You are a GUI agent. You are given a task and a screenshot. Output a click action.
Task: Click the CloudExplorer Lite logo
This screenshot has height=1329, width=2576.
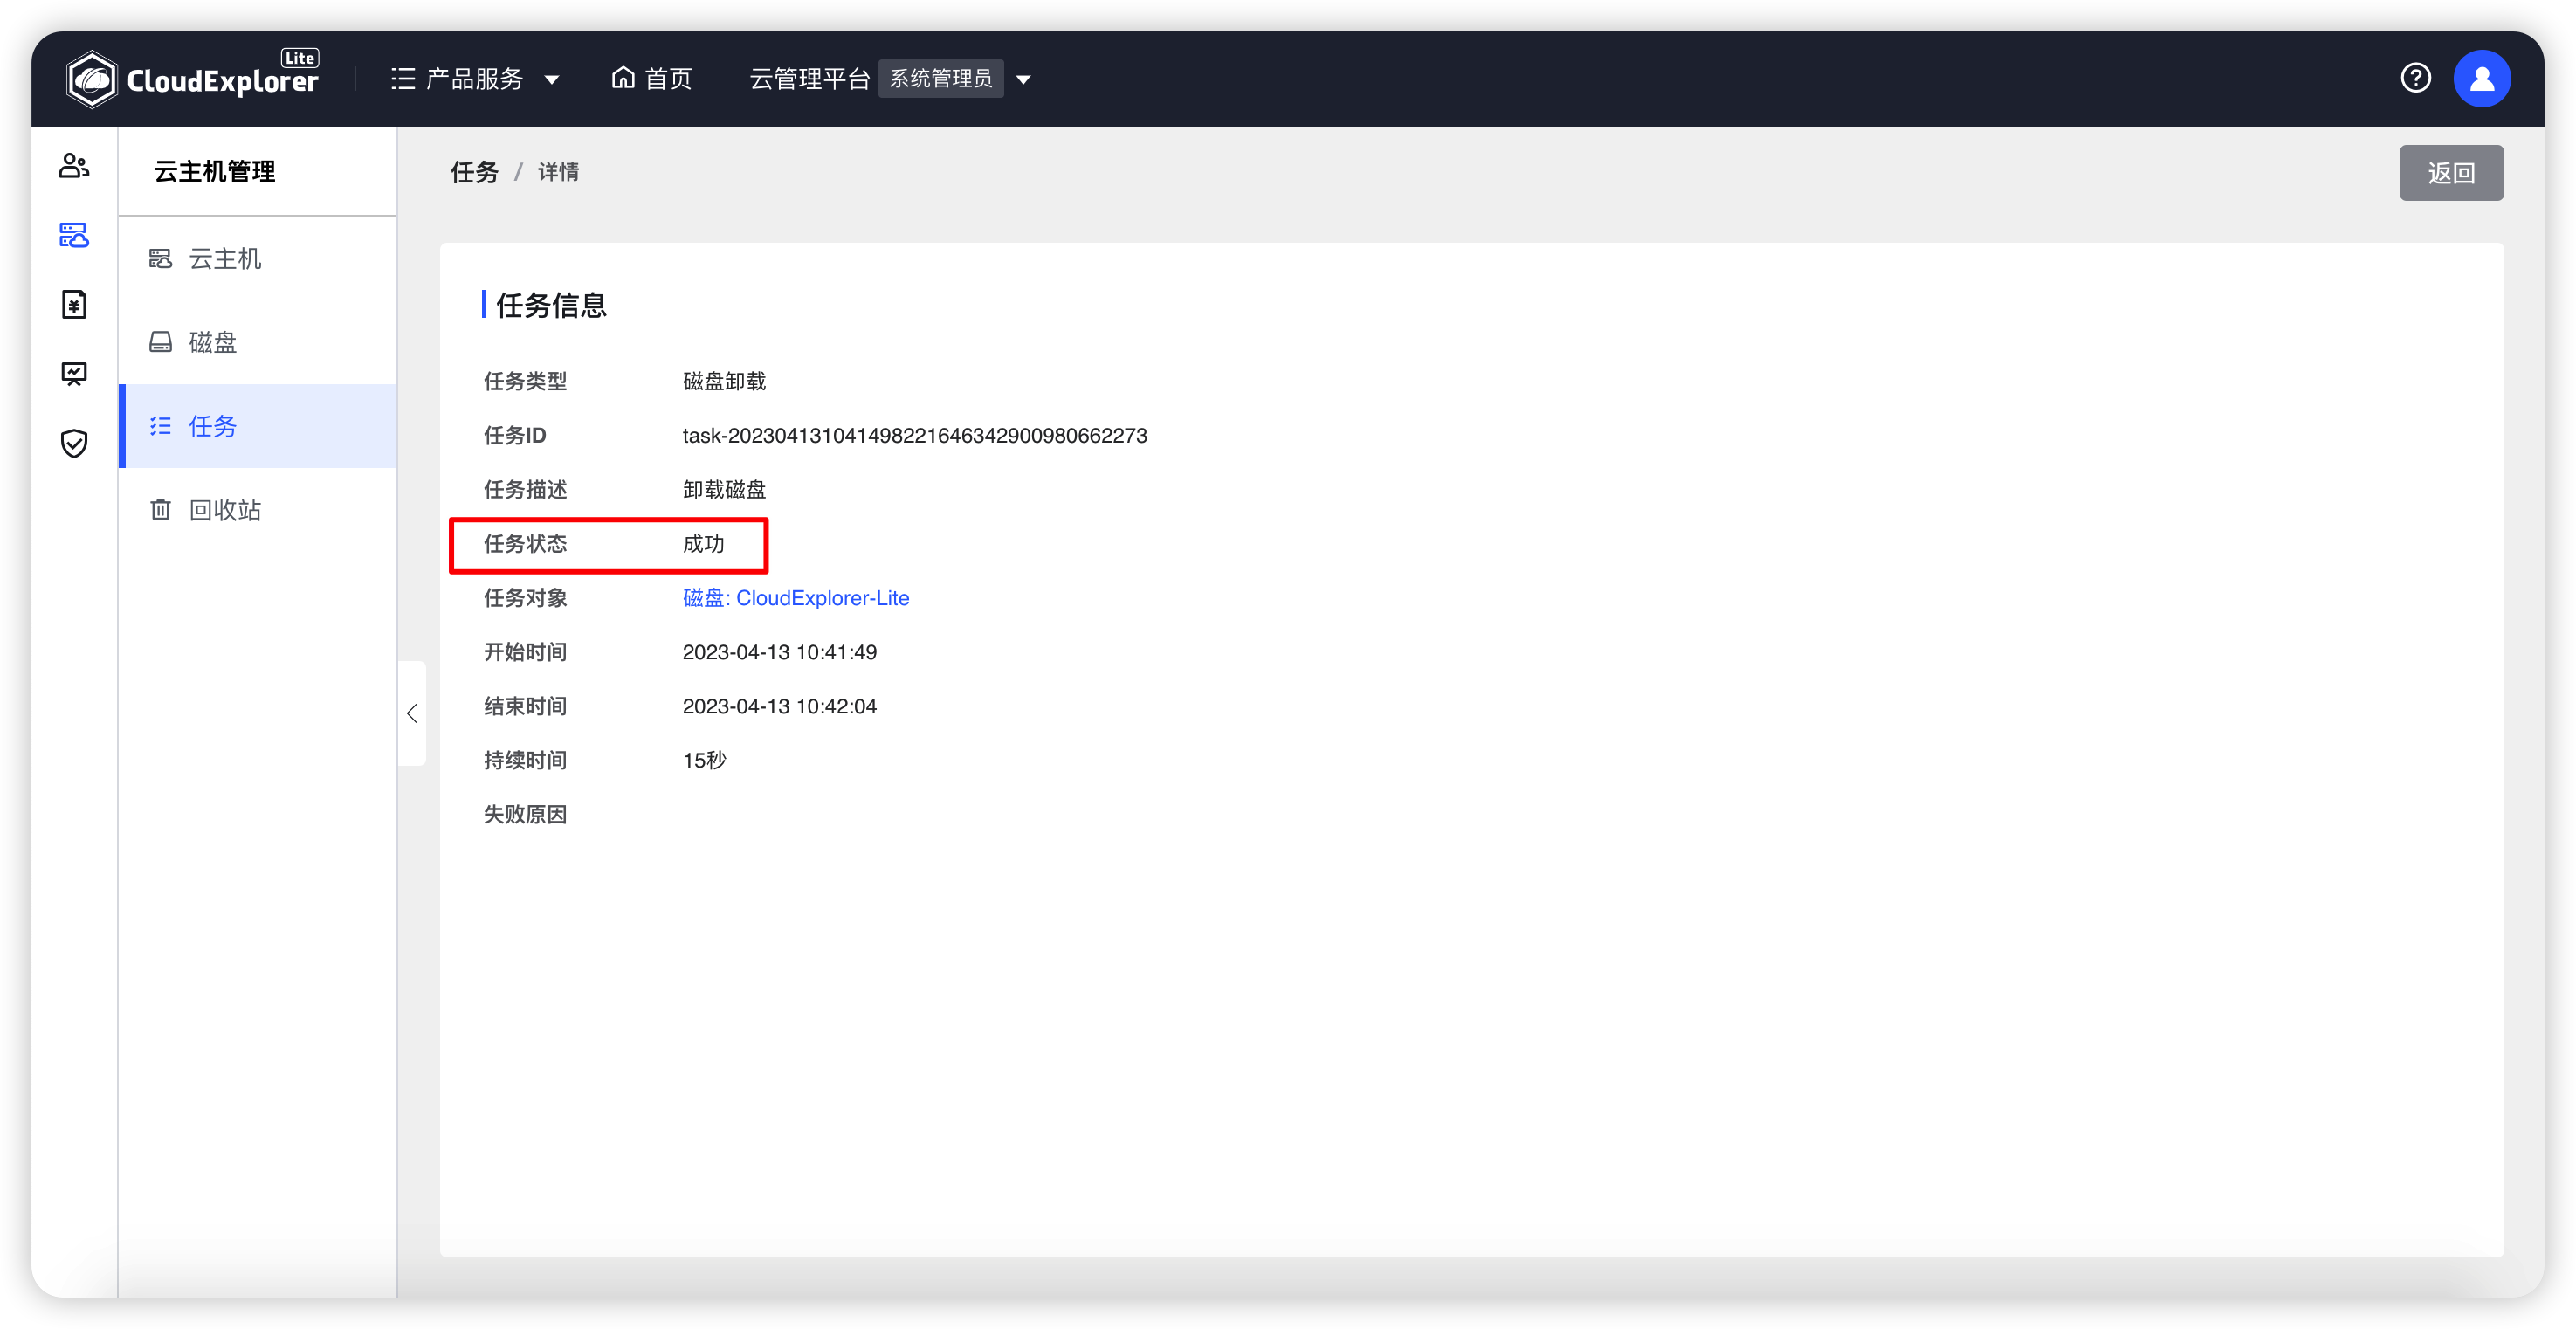pyautogui.click(x=192, y=78)
